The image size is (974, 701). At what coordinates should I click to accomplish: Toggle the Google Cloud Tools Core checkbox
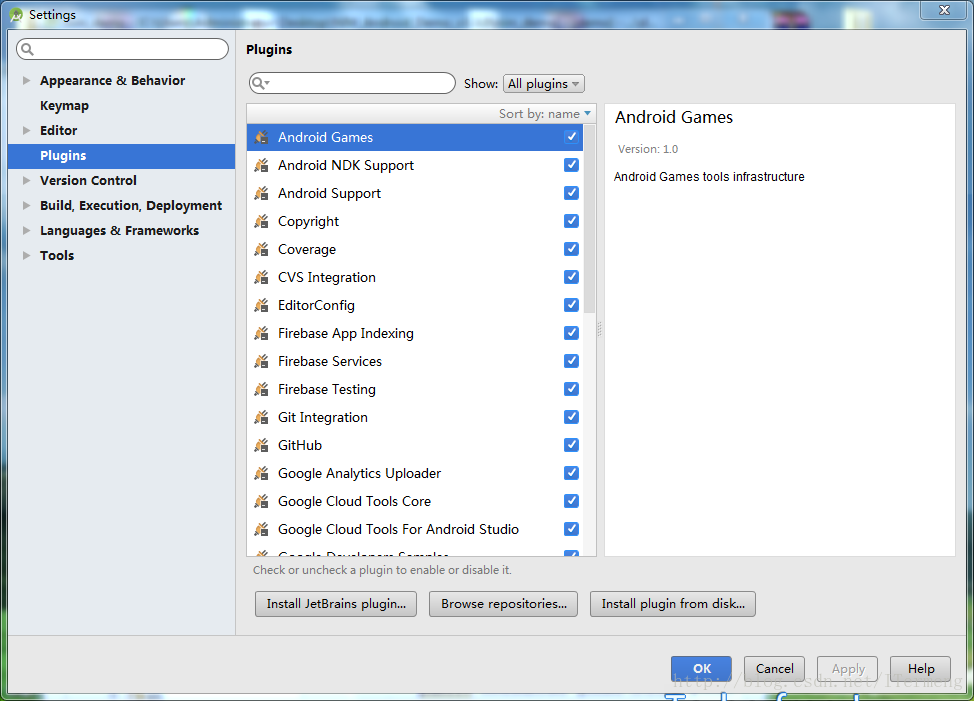pos(571,500)
